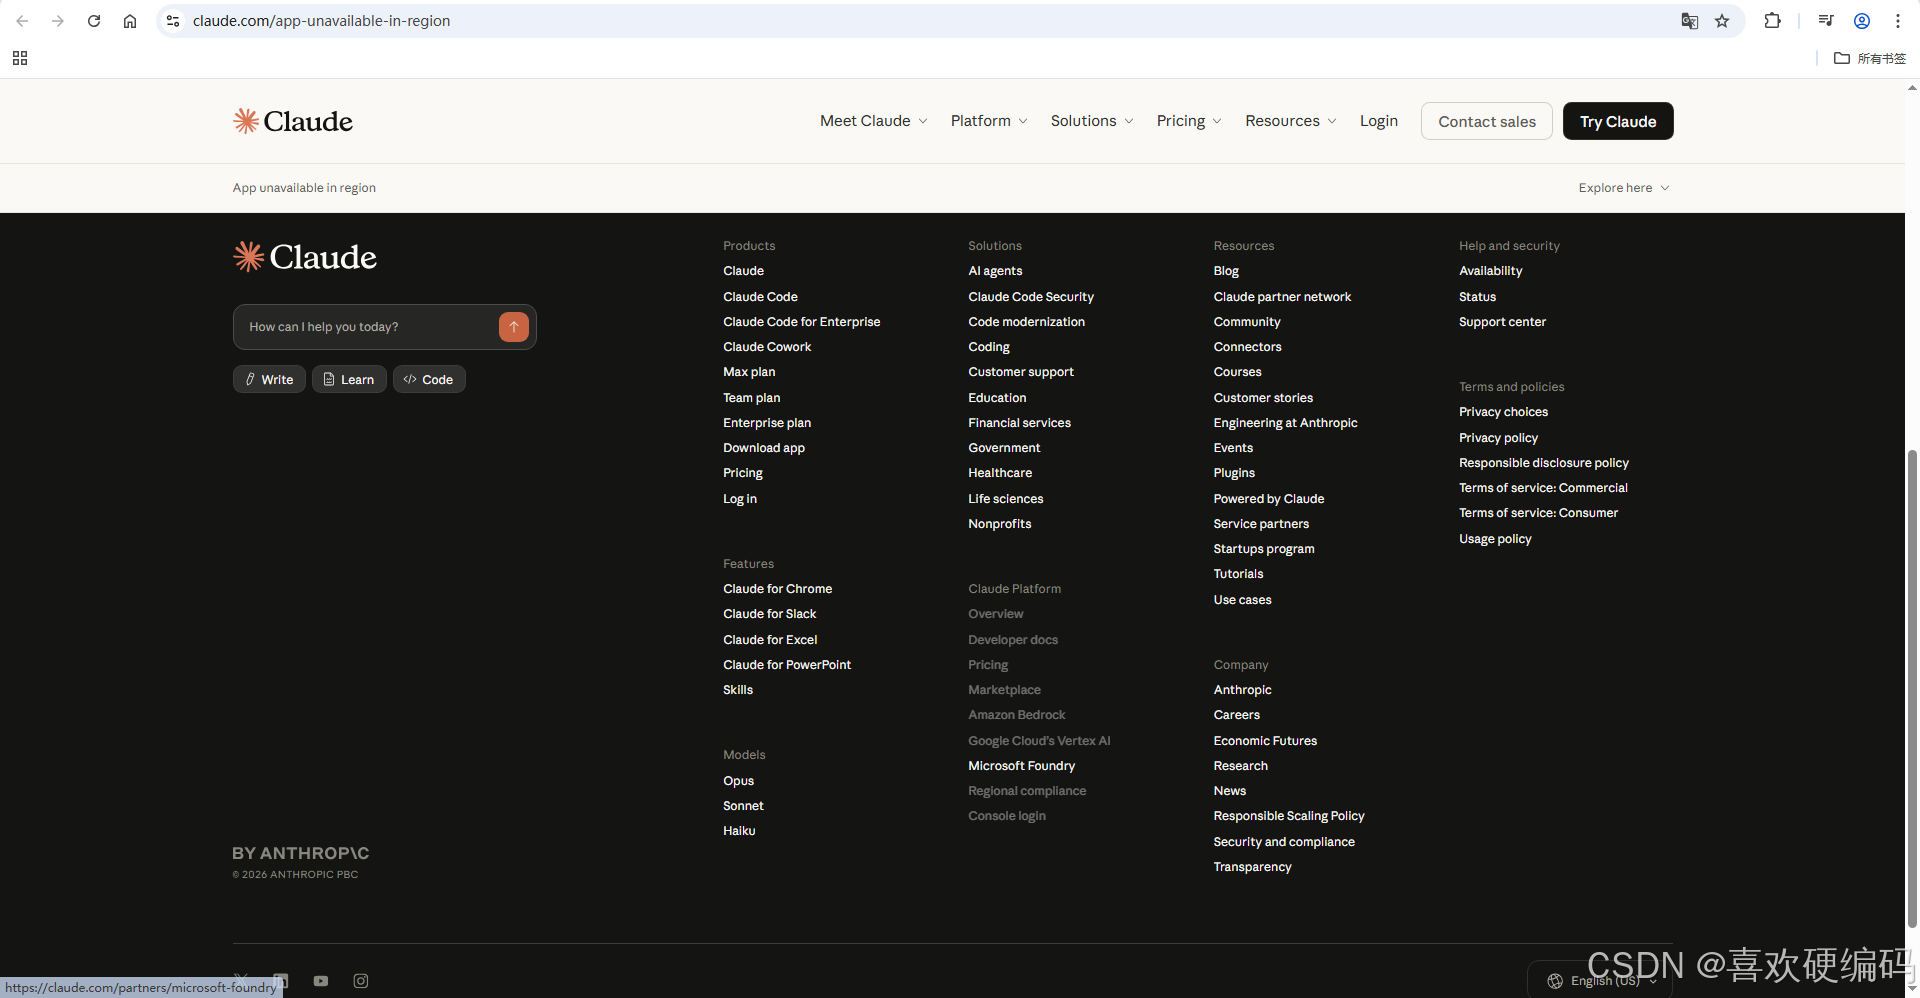
Task: Open the all bookmarks folder
Action: point(1870,58)
